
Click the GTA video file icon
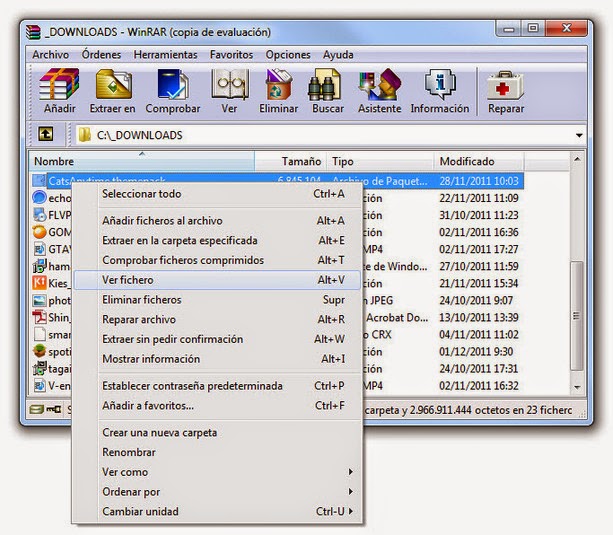[39, 249]
